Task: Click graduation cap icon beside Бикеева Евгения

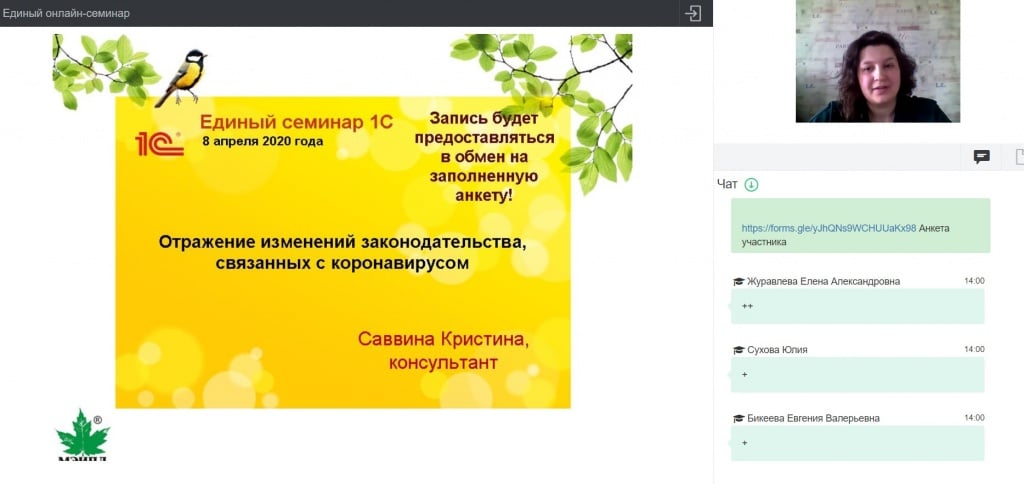Action: point(739,419)
